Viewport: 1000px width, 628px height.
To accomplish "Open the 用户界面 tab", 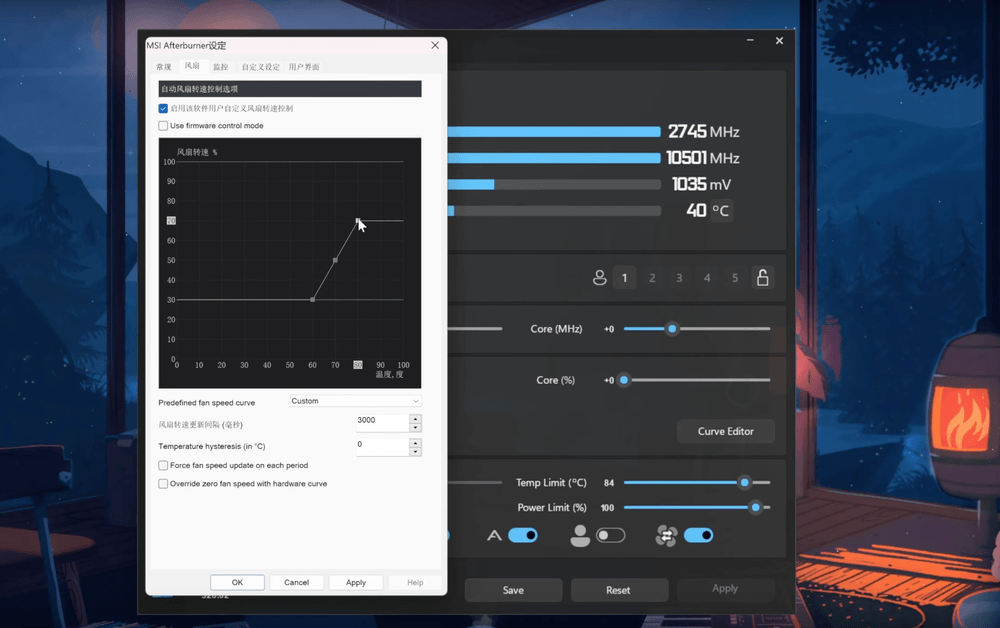I will coord(304,67).
